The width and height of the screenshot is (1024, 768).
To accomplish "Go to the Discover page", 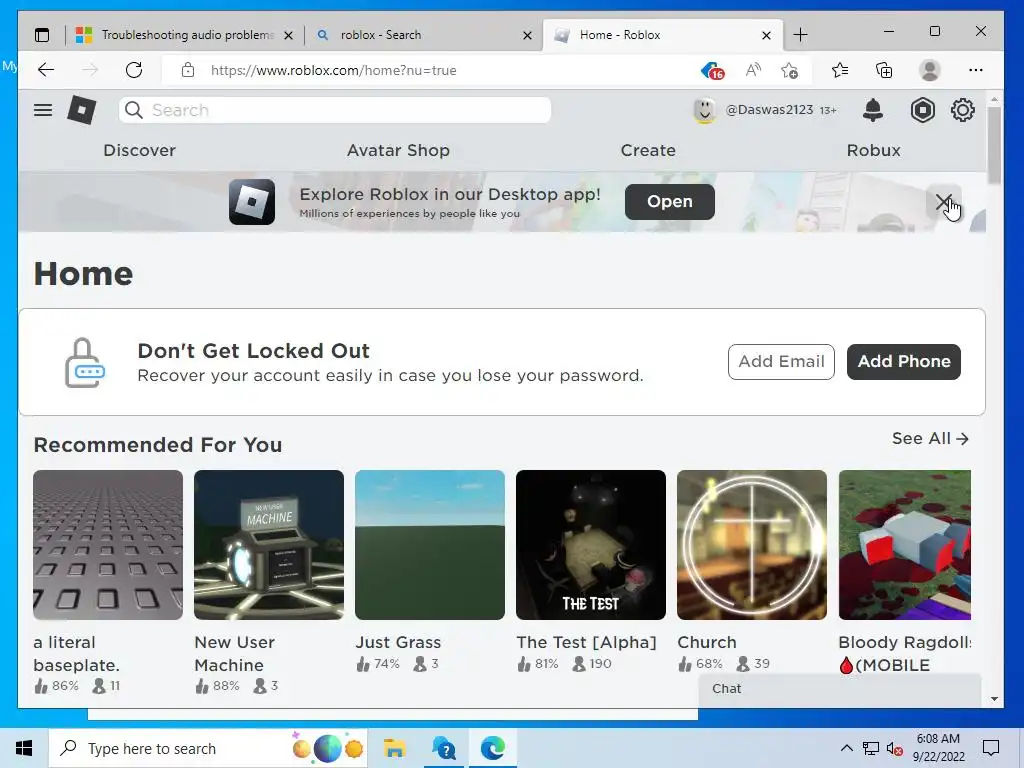I will pos(139,150).
